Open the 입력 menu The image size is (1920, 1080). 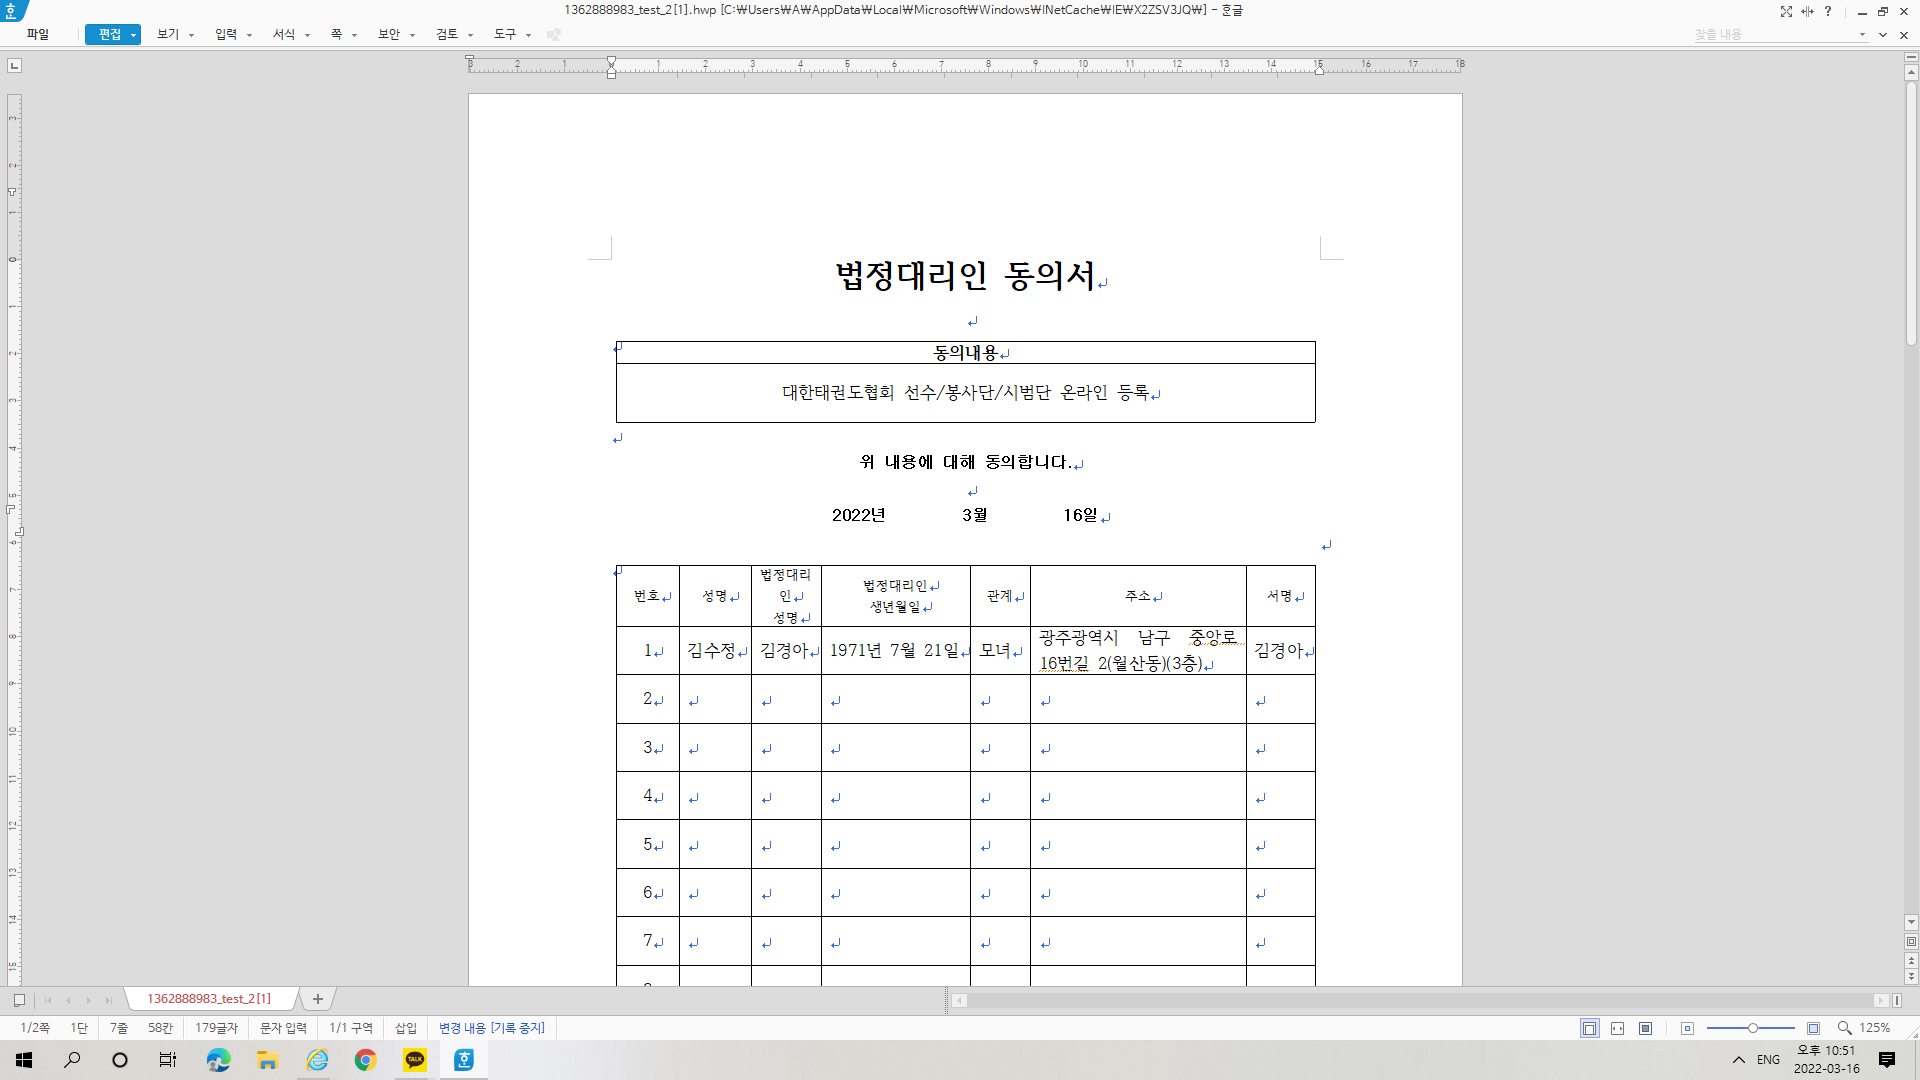226,35
